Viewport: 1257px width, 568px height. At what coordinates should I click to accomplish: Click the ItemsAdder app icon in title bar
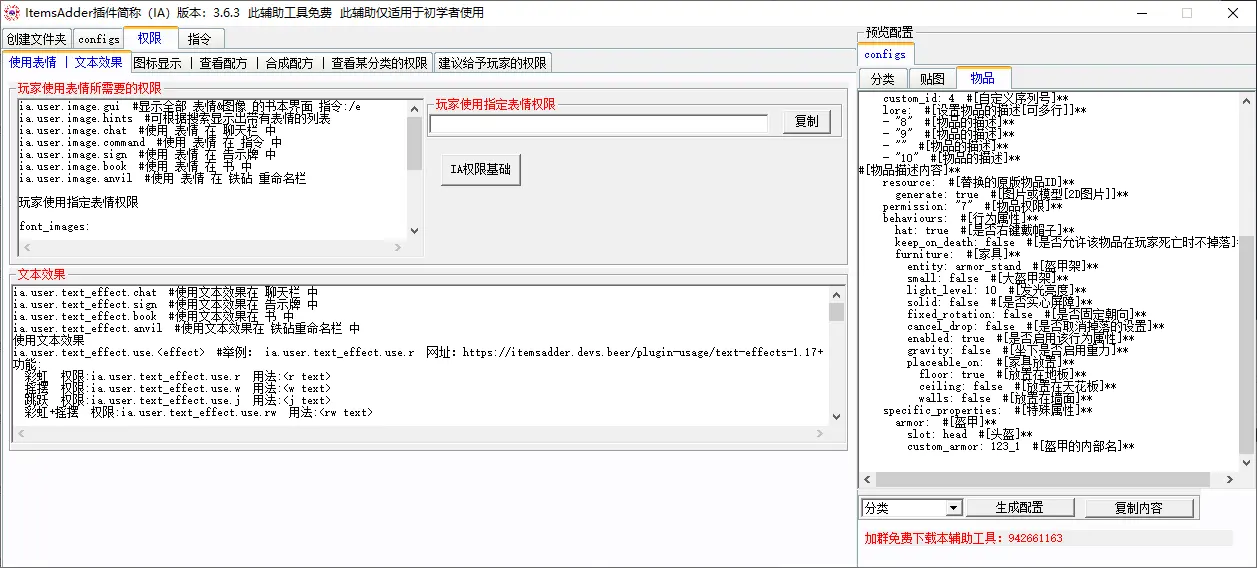pyautogui.click(x=11, y=13)
